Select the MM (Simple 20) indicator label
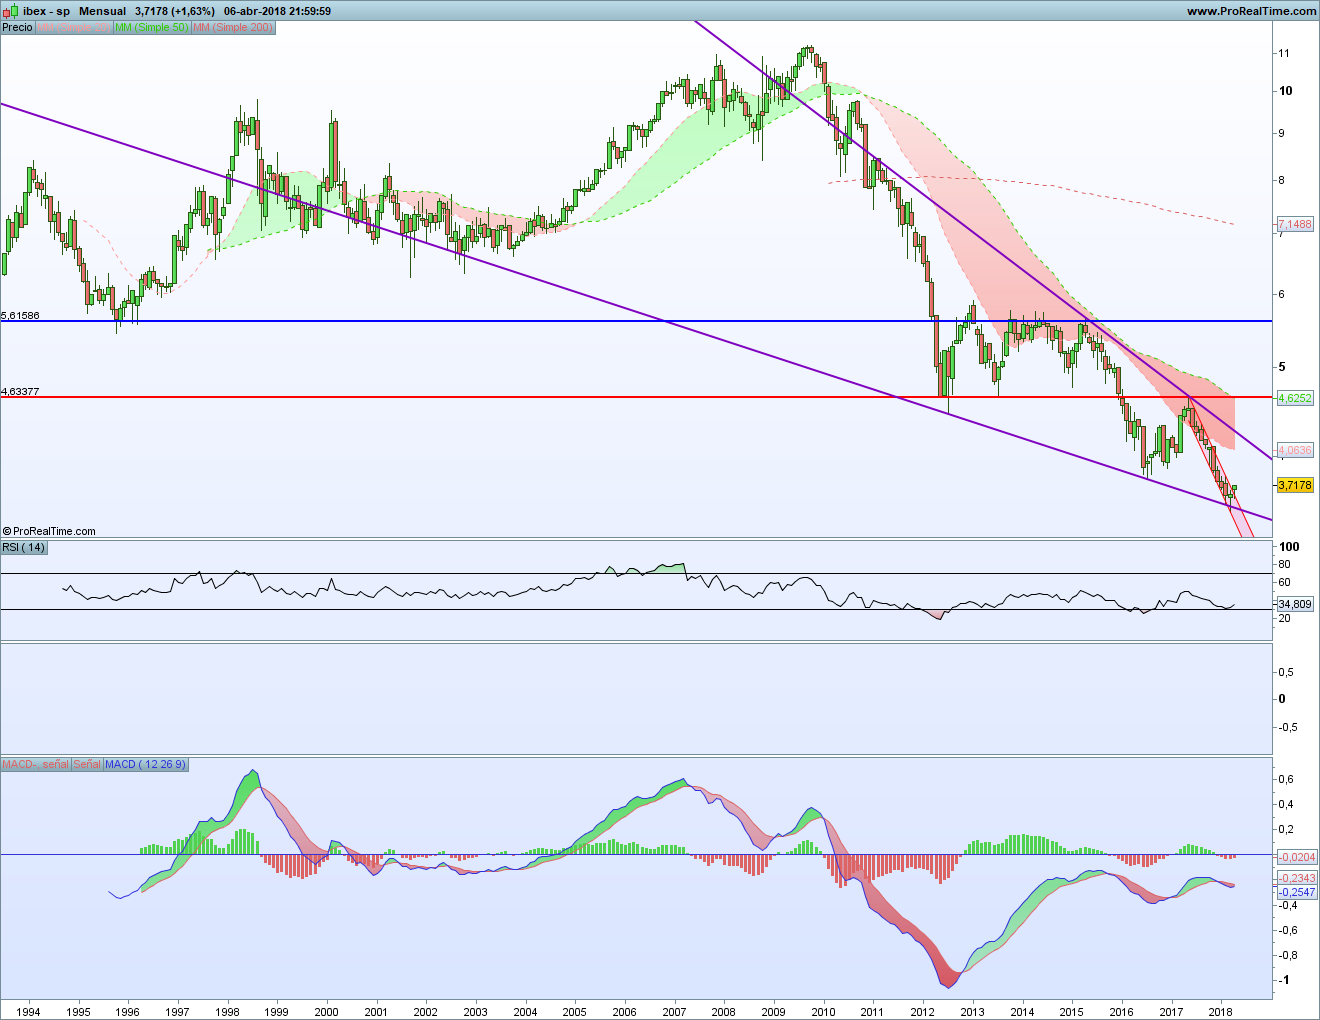 tap(73, 27)
